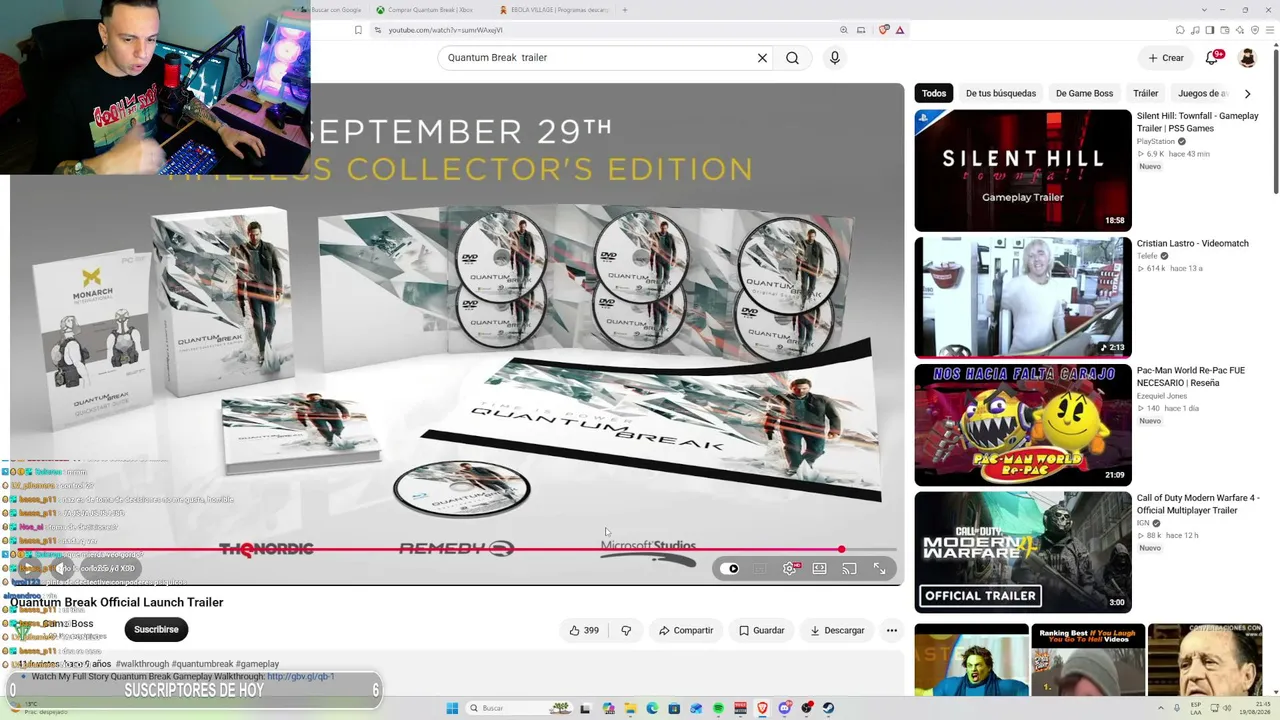Image resolution: width=1280 pixels, height=720 pixels.
Task: Save the video with Guardar
Action: (762, 631)
